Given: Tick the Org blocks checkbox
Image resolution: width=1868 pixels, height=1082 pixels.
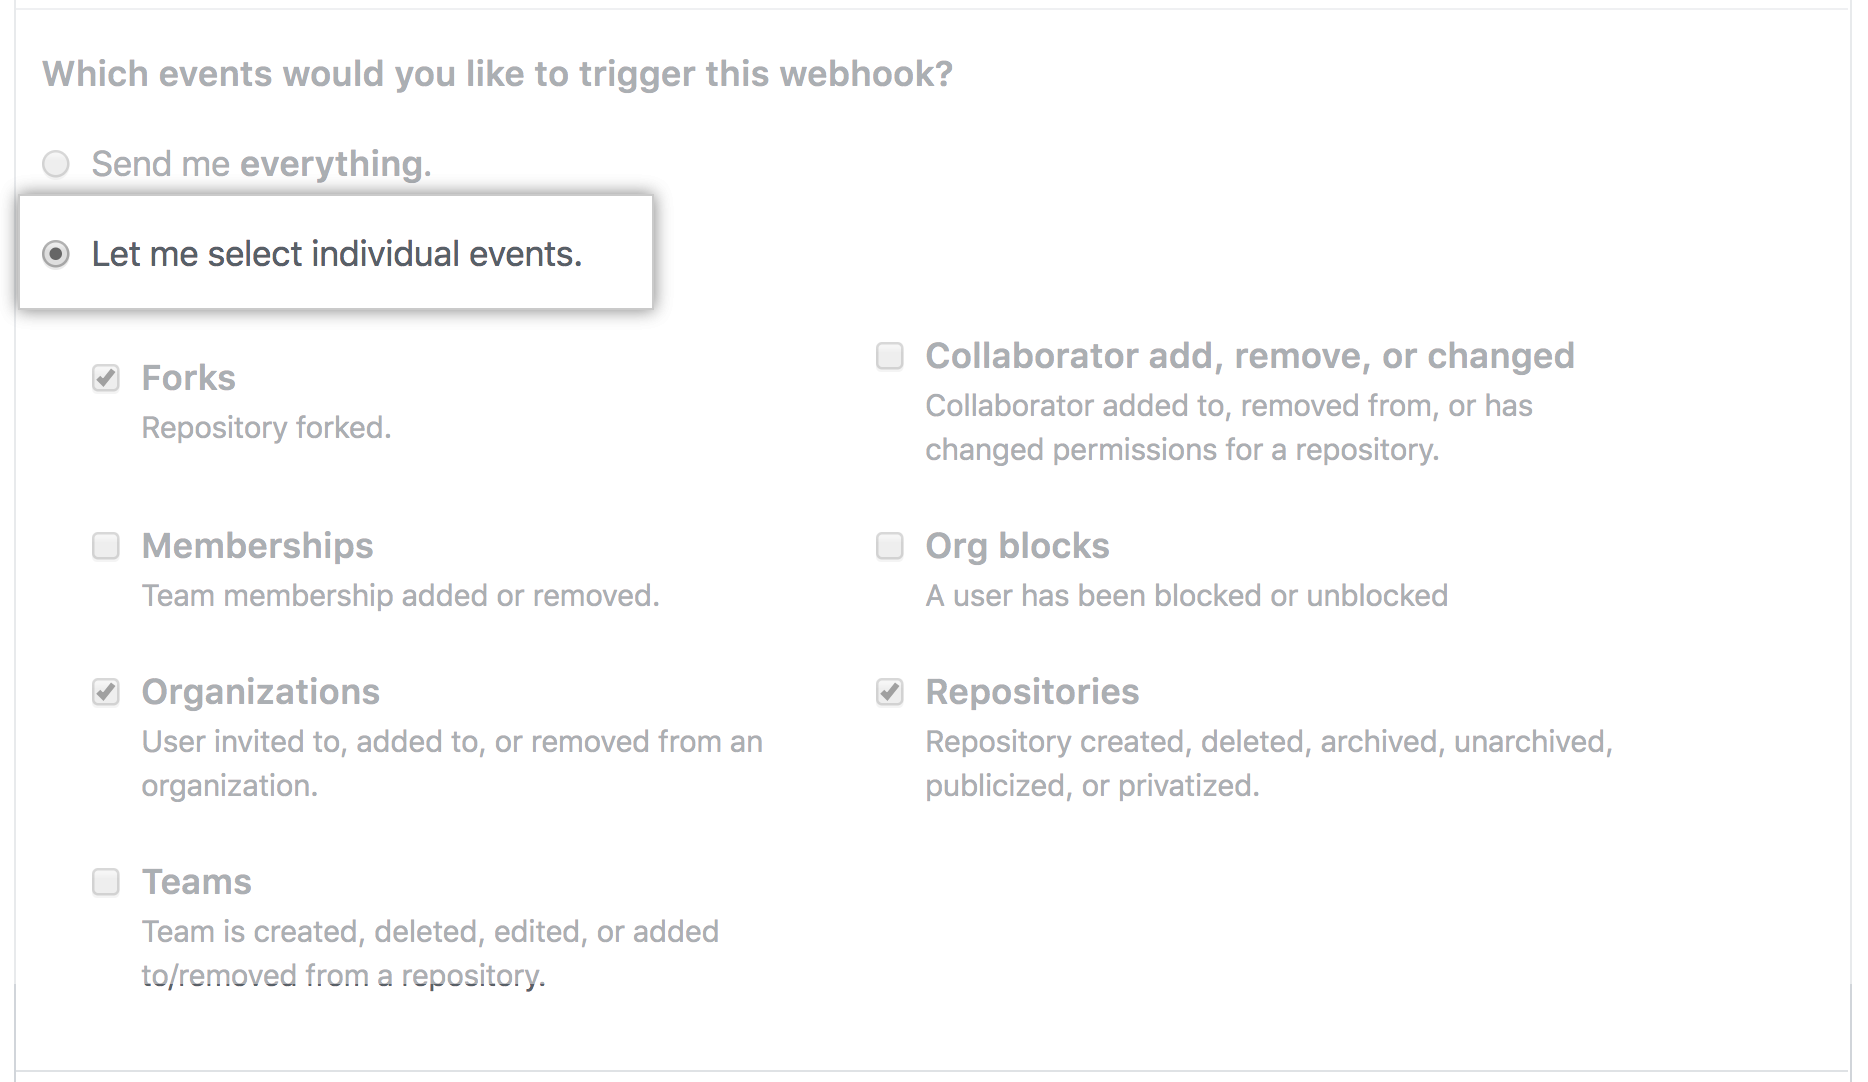Looking at the screenshot, I should 890,546.
